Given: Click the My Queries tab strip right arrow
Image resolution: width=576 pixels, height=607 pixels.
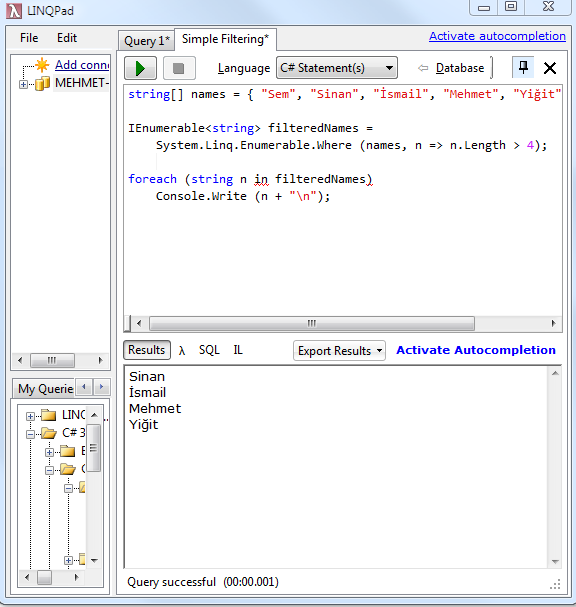Looking at the screenshot, I should pyautogui.click(x=101, y=387).
